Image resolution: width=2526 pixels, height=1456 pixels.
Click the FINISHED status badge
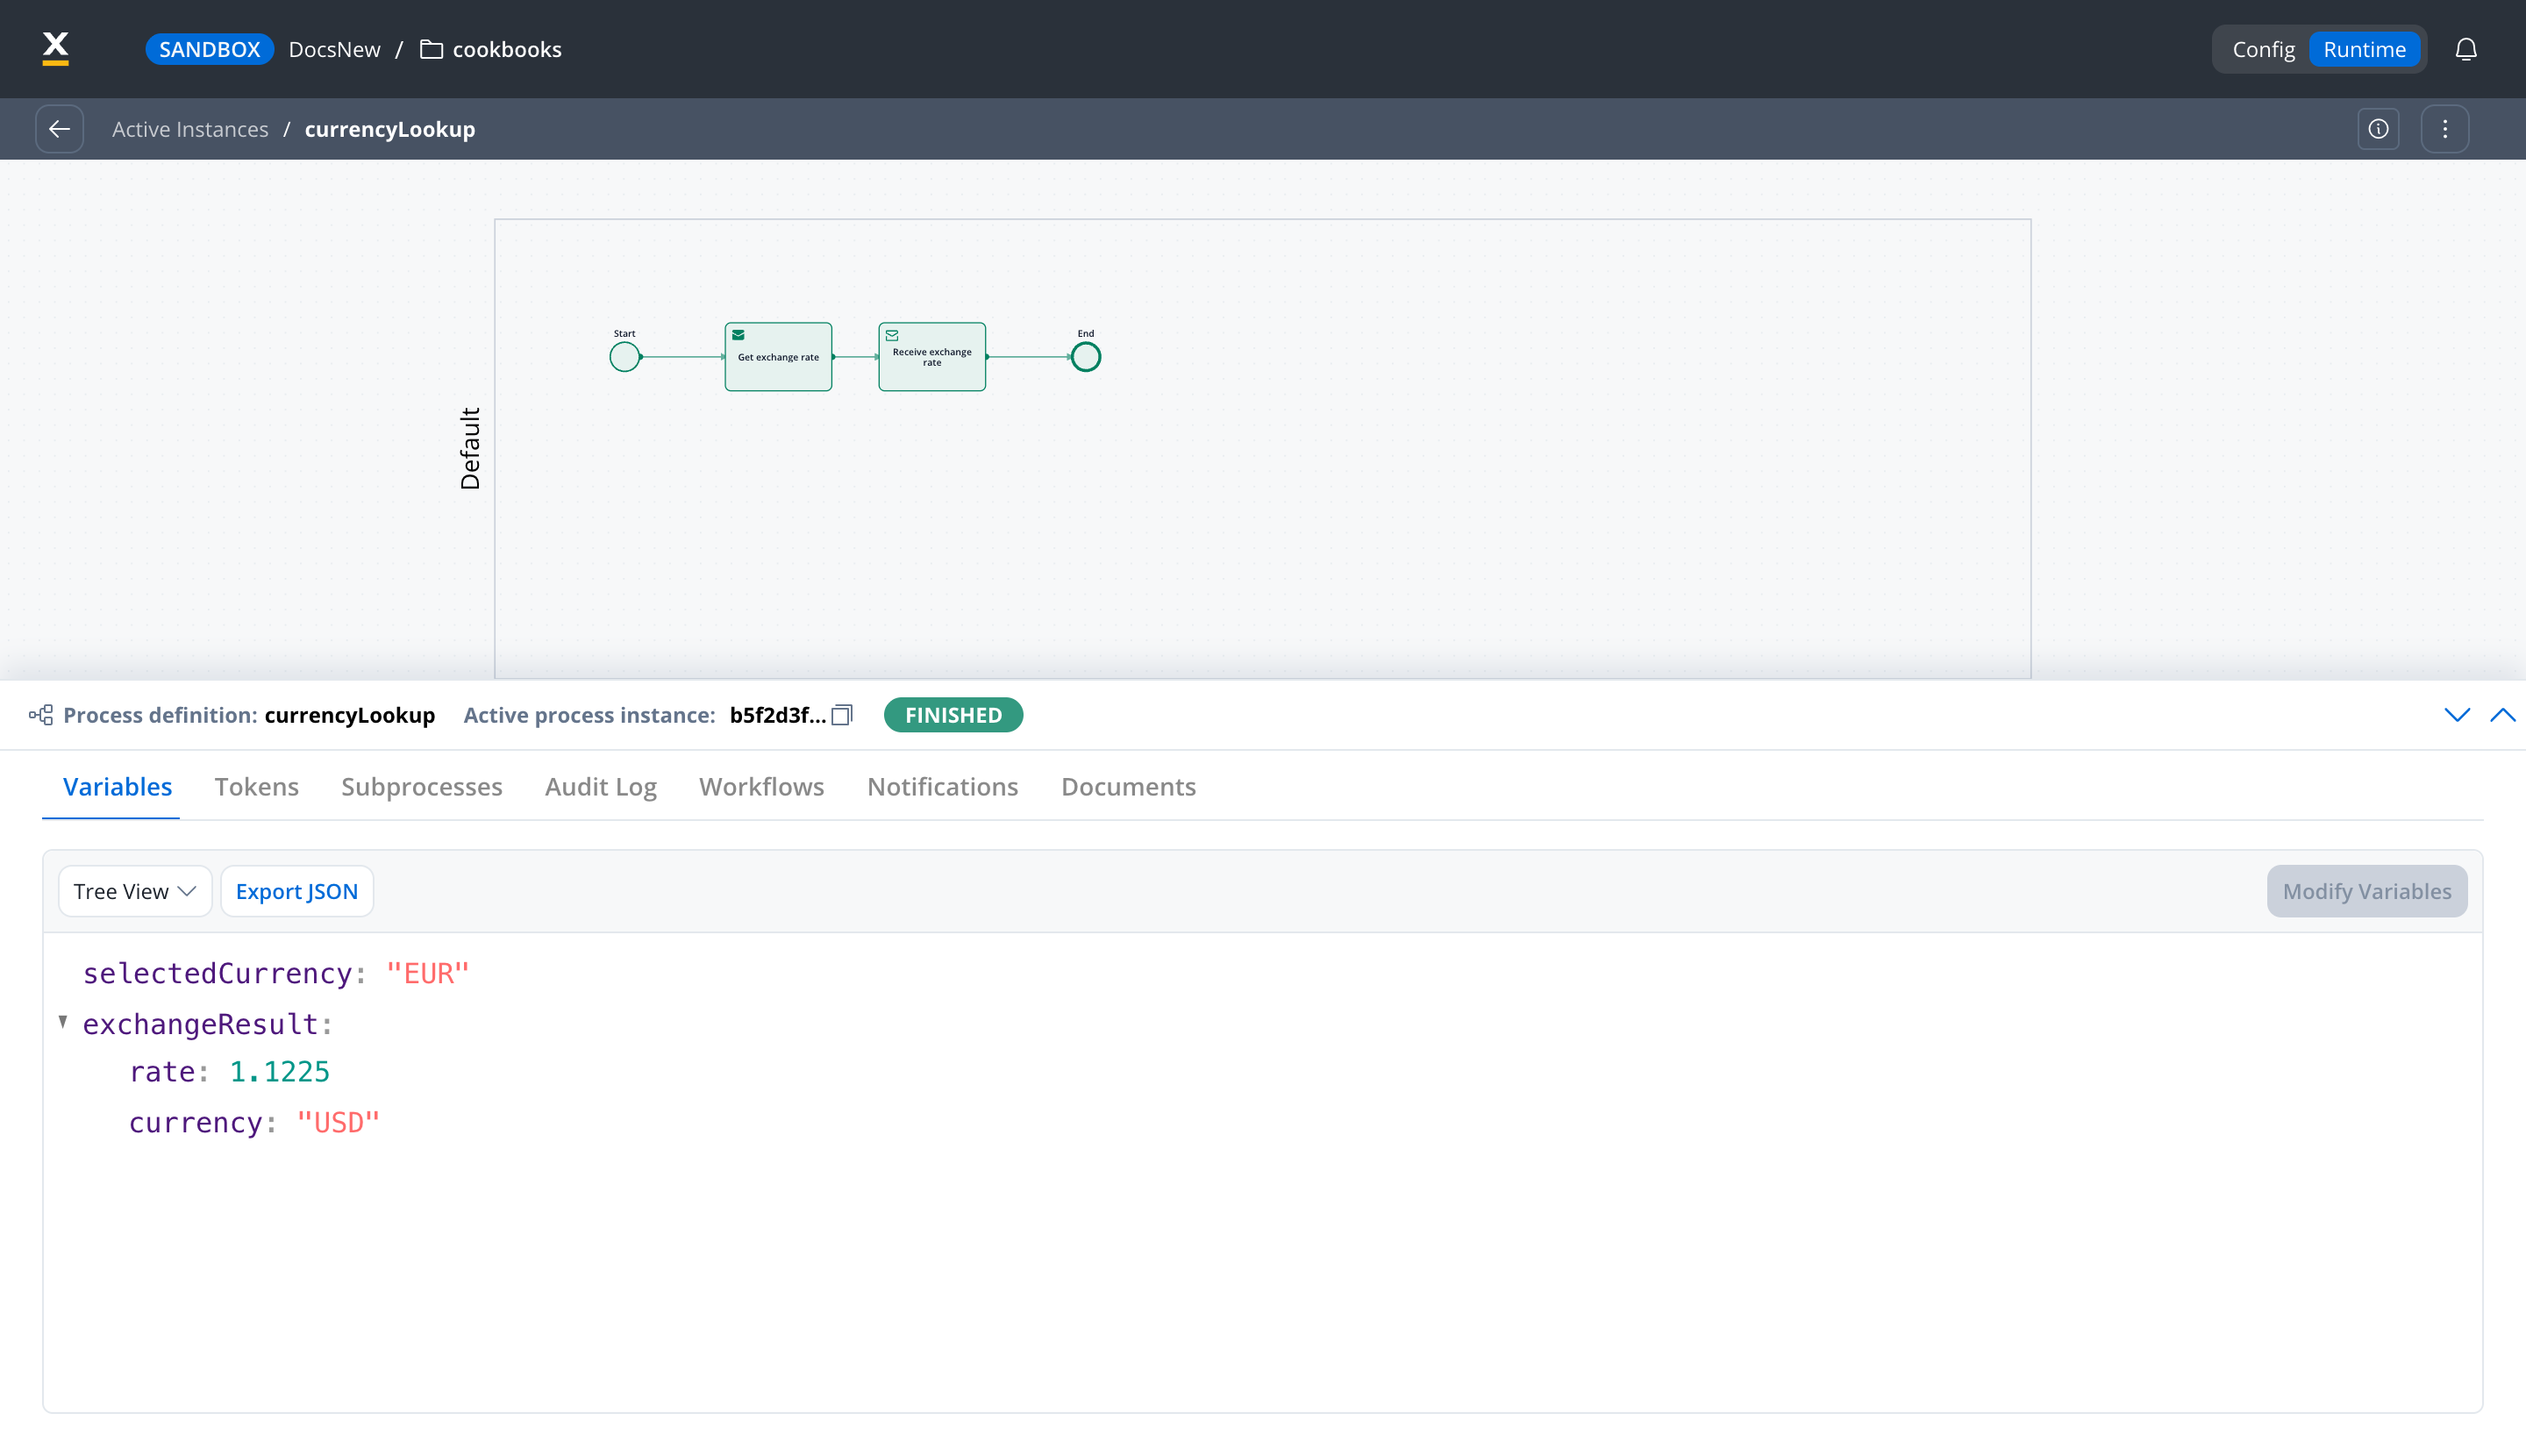tap(953, 715)
